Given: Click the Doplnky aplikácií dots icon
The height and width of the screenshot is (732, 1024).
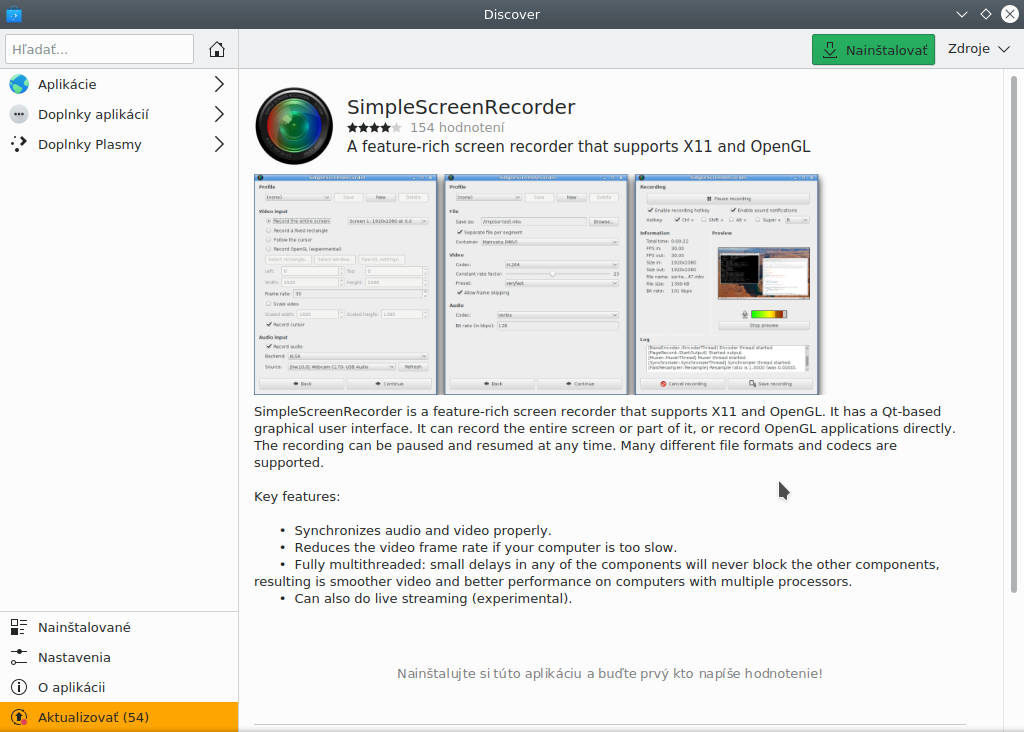Looking at the screenshot, I should click(19, 114).
